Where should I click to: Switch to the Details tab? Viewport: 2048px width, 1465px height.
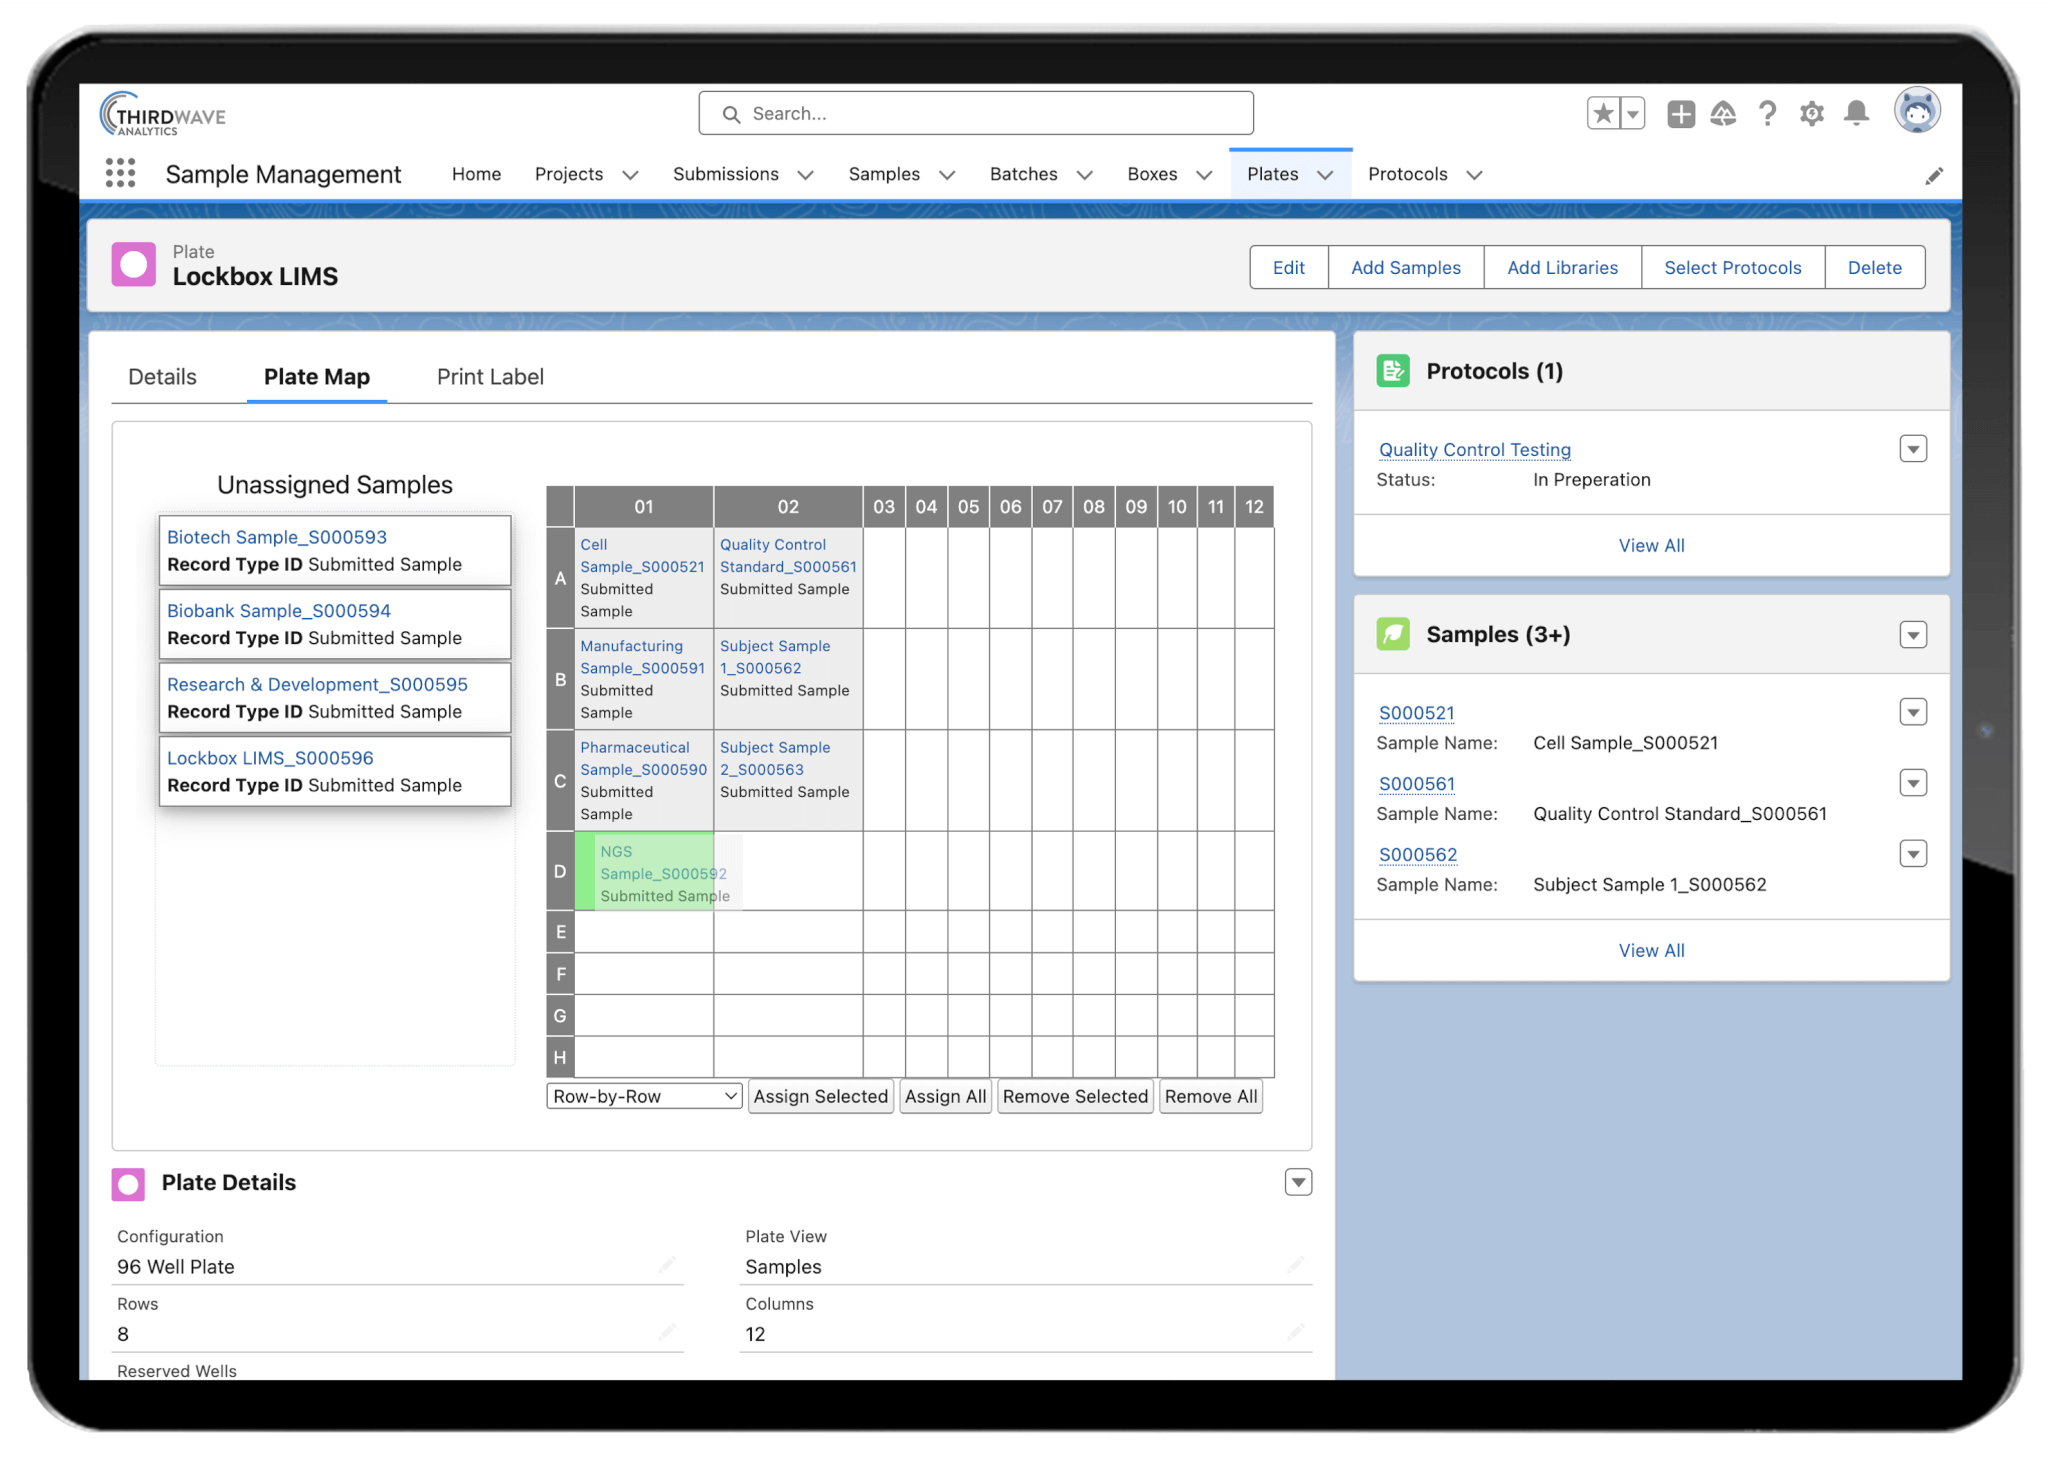tap(162, 377)
